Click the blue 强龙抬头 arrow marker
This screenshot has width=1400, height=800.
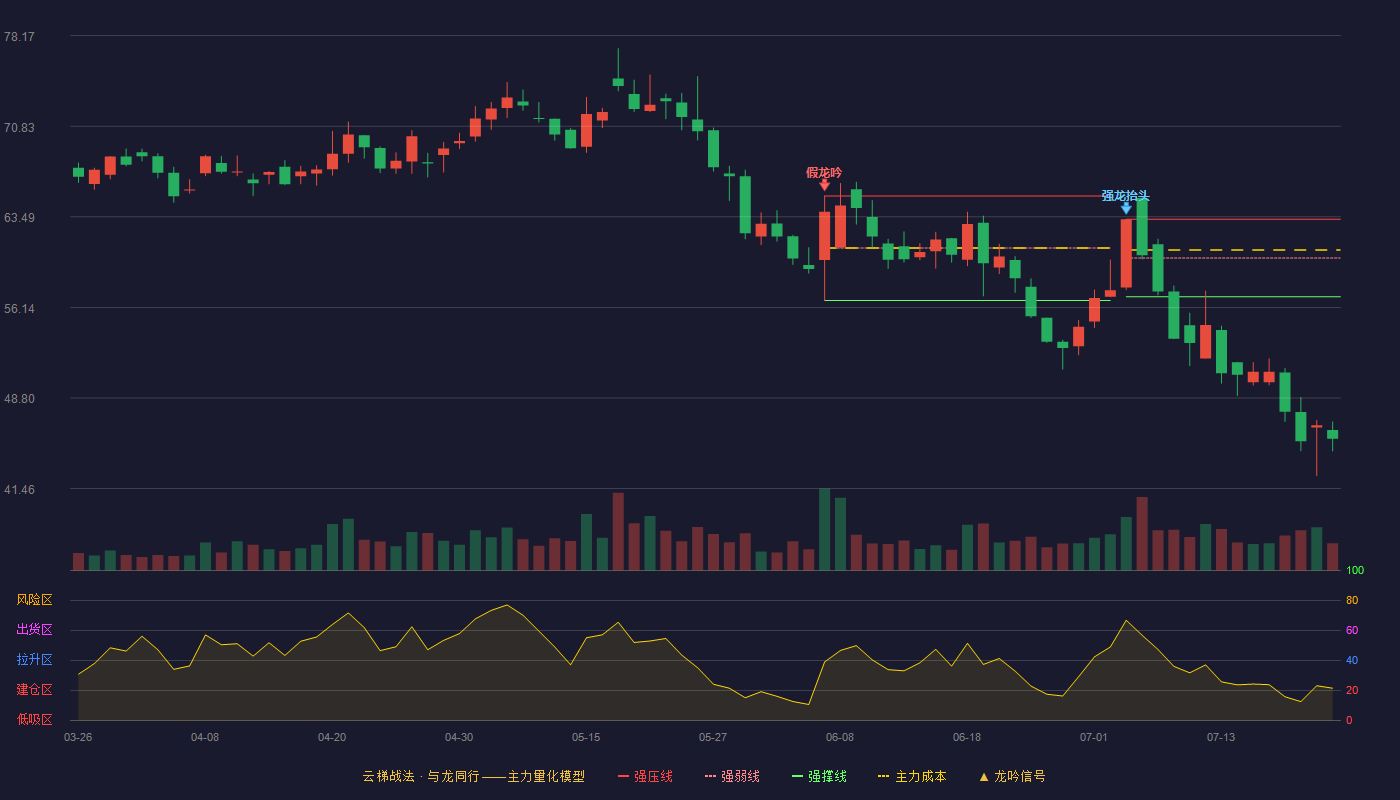coord(1126,208)
